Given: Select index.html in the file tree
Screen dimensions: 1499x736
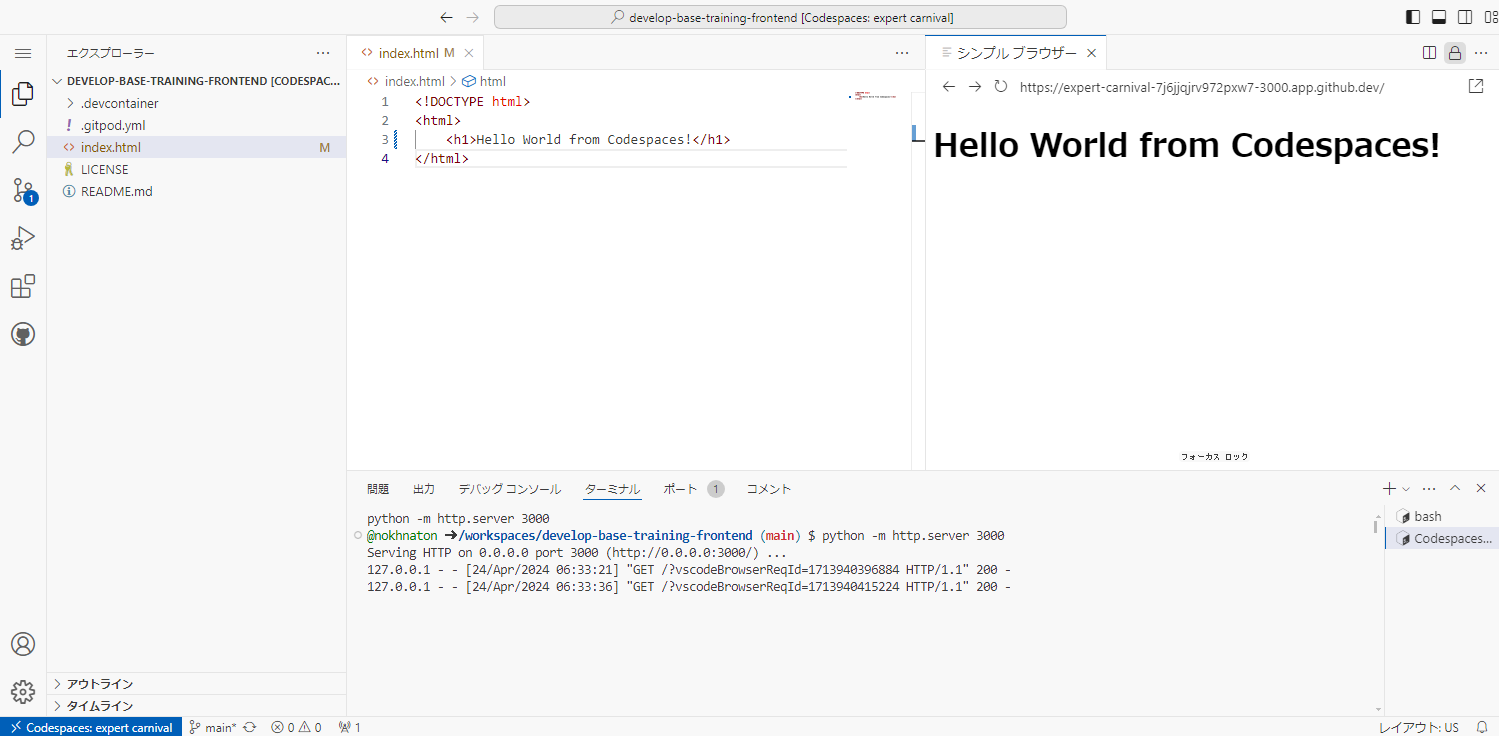Looking at the screenshot, I should tap(196, 147).
